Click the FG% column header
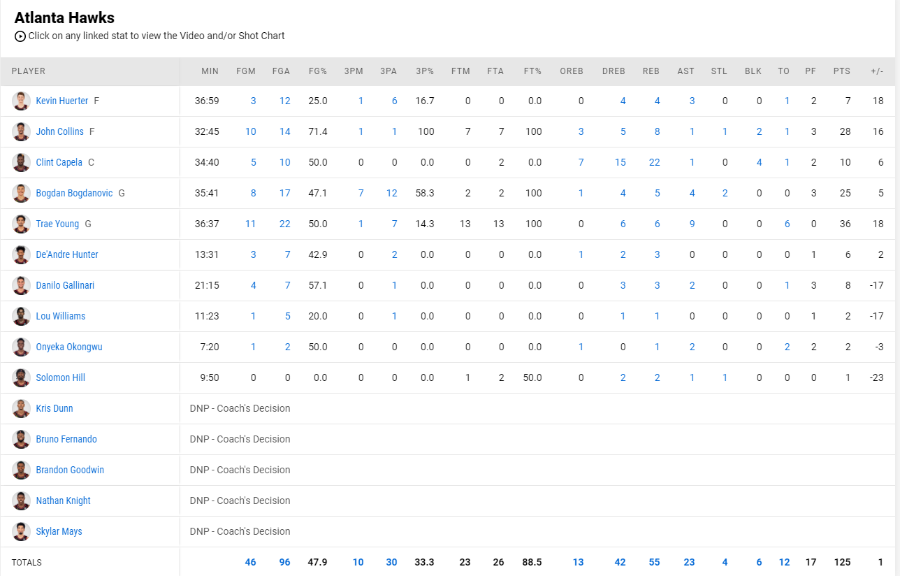900x576 pixels. (317, 71)
